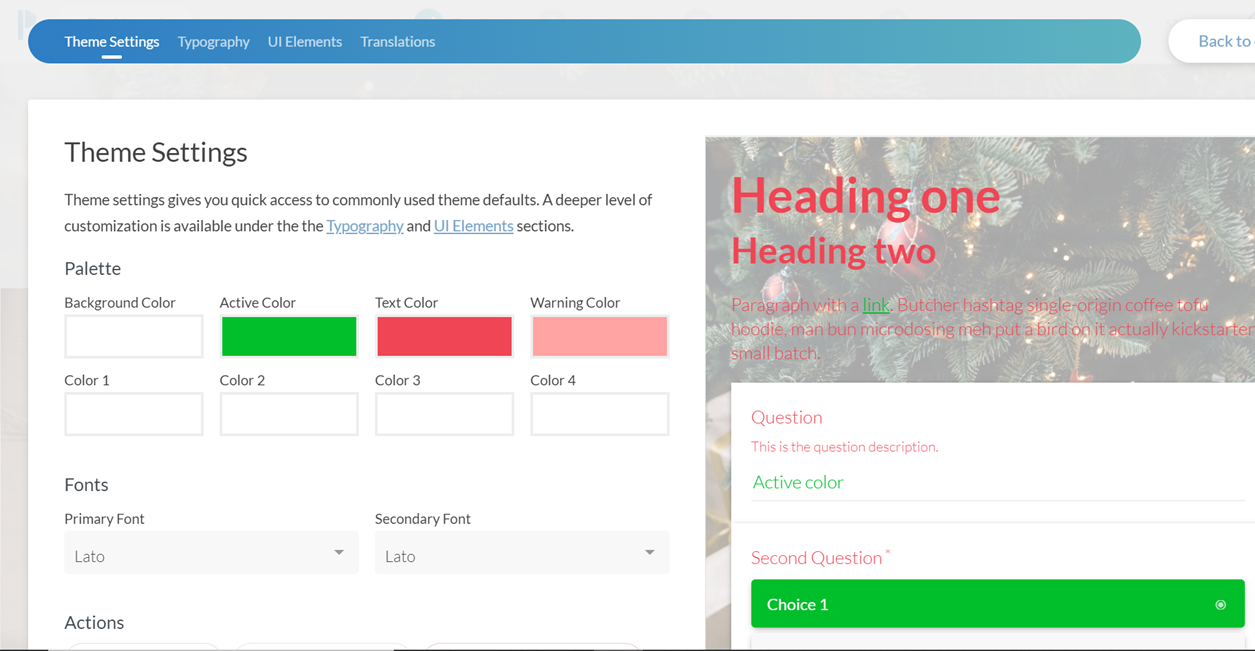
Task: Expand the Secondary Font dropdown
Action: pyautogui.click(x=521, y=553)
